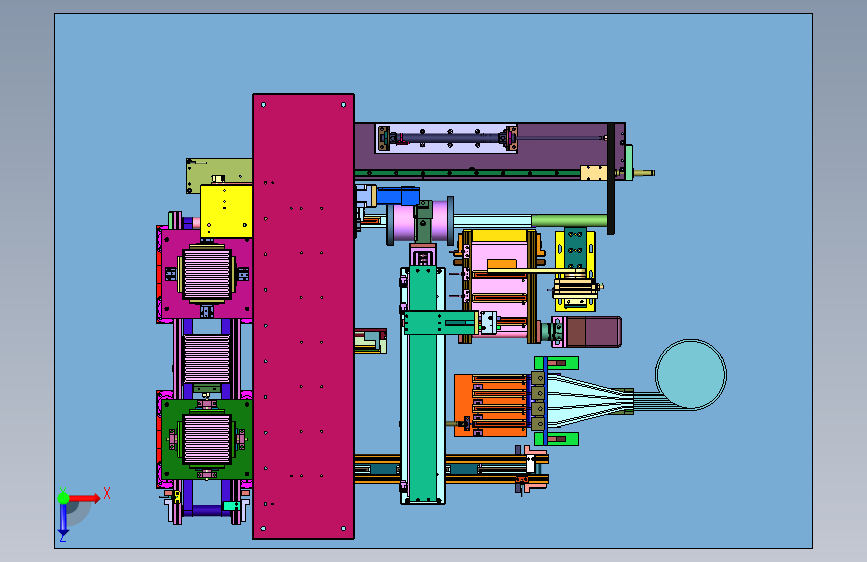Click the maroon motor body
This screenshot has width=867, height=562.
[x=593, y=332]
